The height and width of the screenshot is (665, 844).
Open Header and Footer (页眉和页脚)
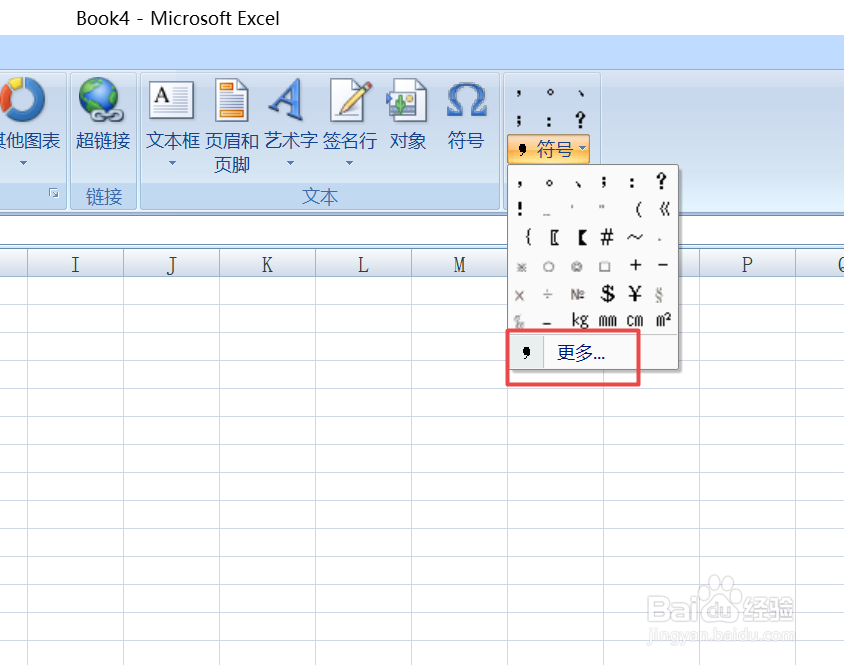231,126
